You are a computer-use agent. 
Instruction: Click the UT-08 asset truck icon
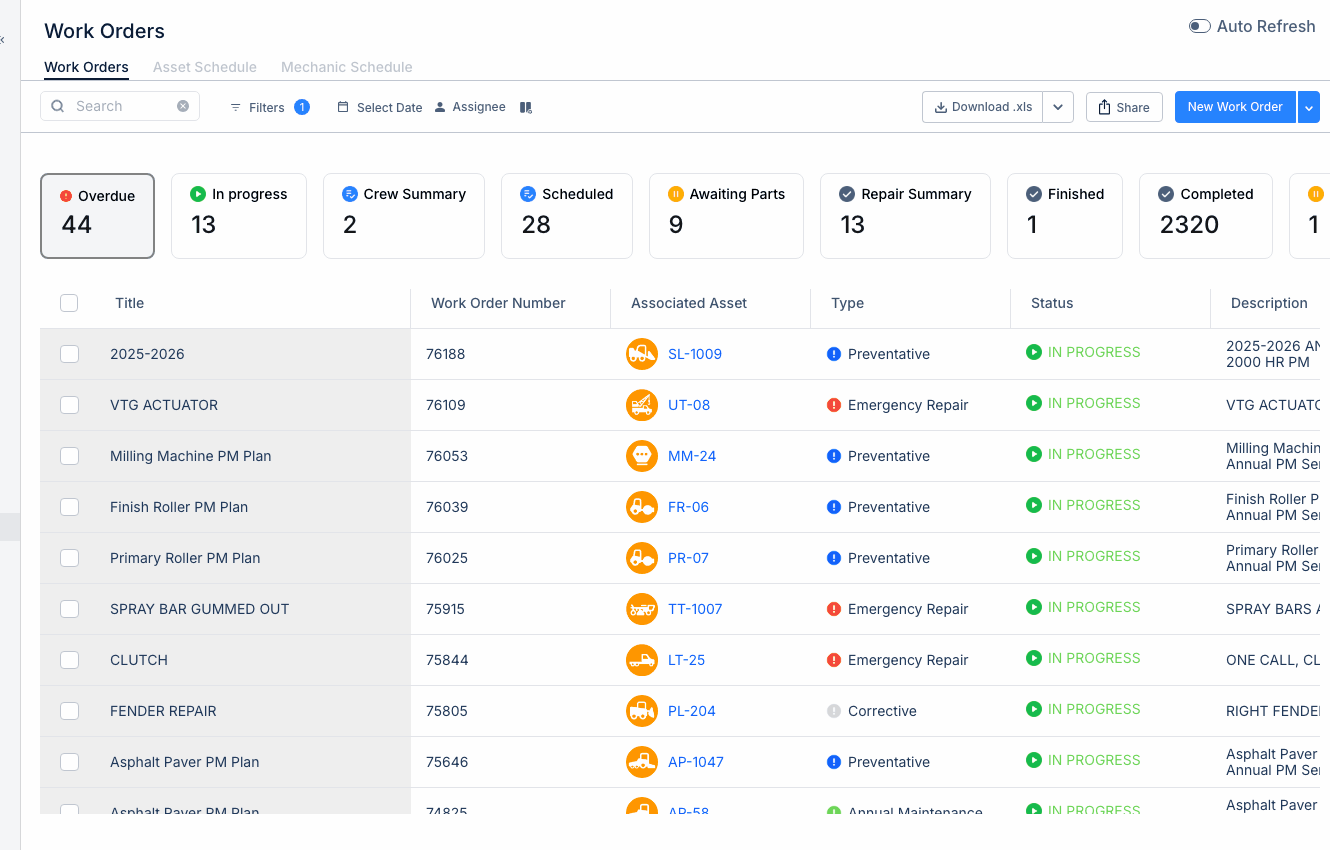click(642, 405)
